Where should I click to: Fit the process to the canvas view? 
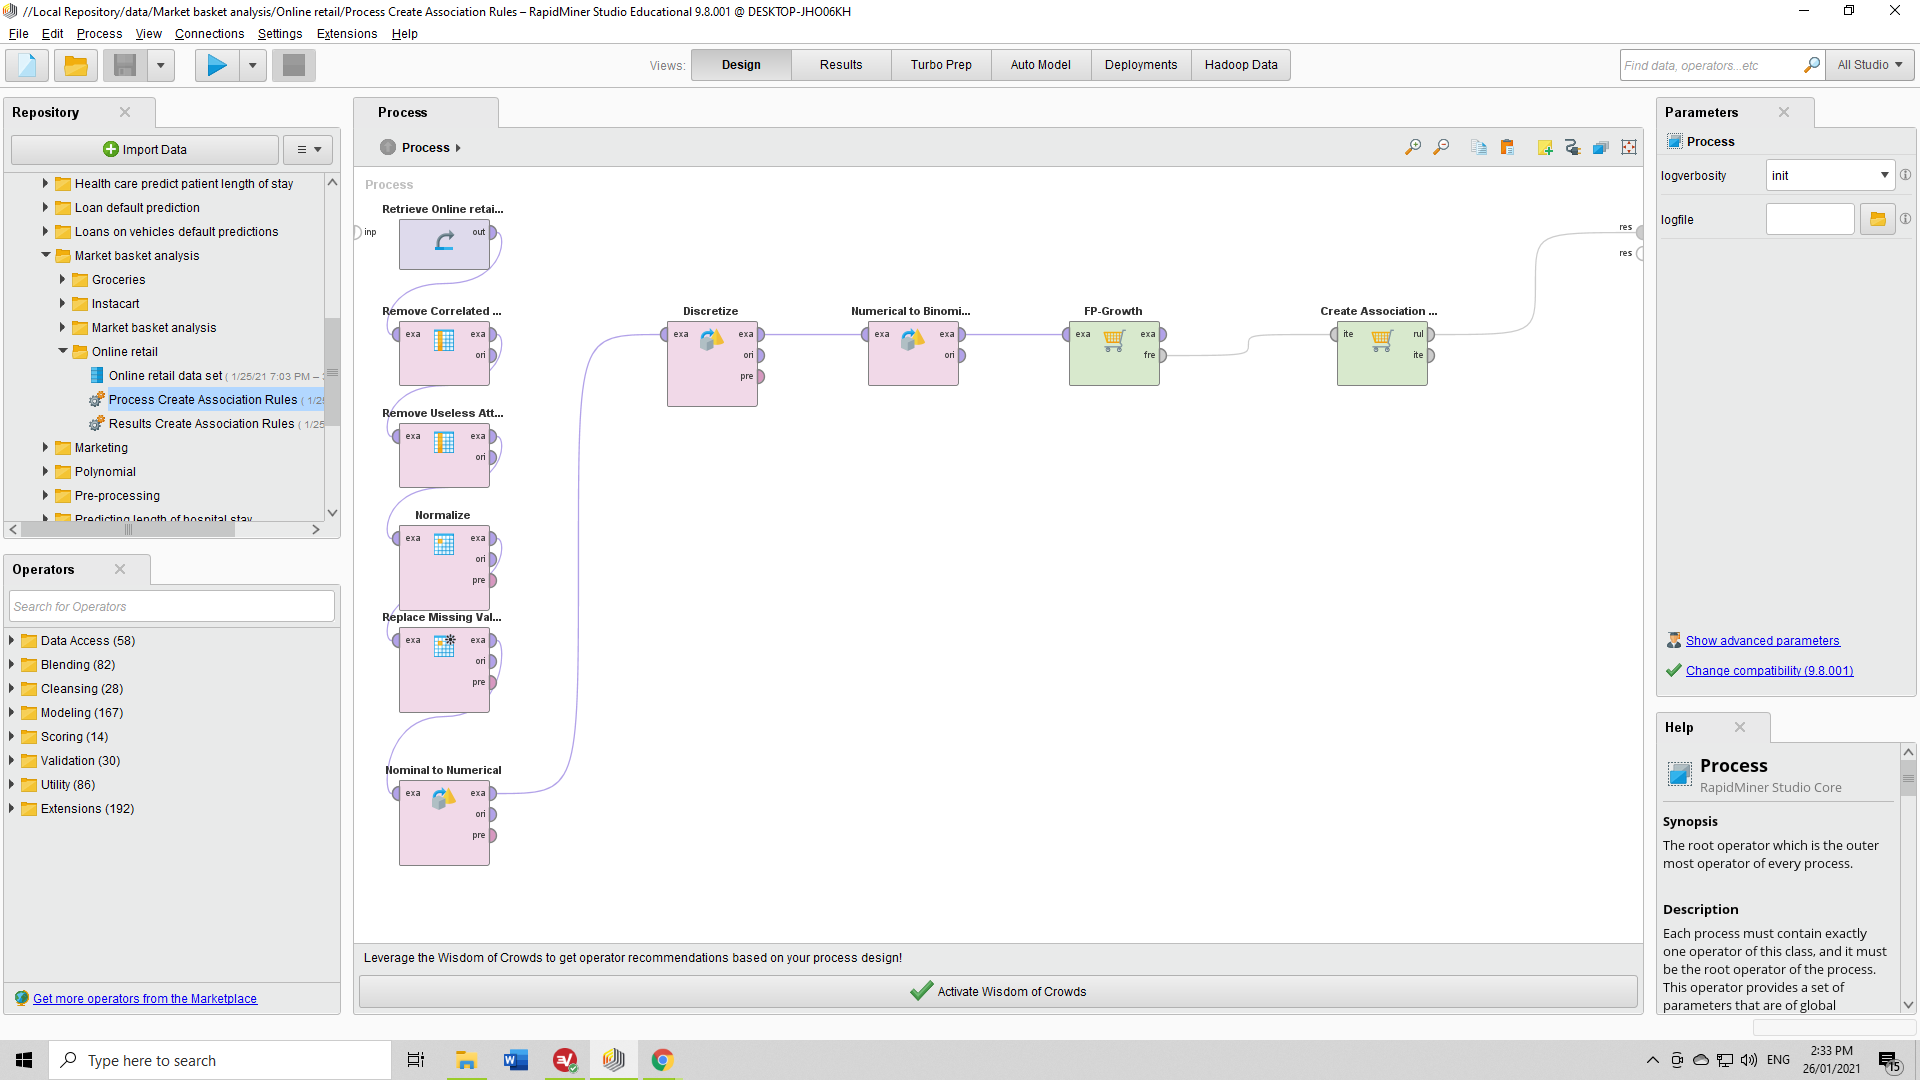pos(1629,148)
